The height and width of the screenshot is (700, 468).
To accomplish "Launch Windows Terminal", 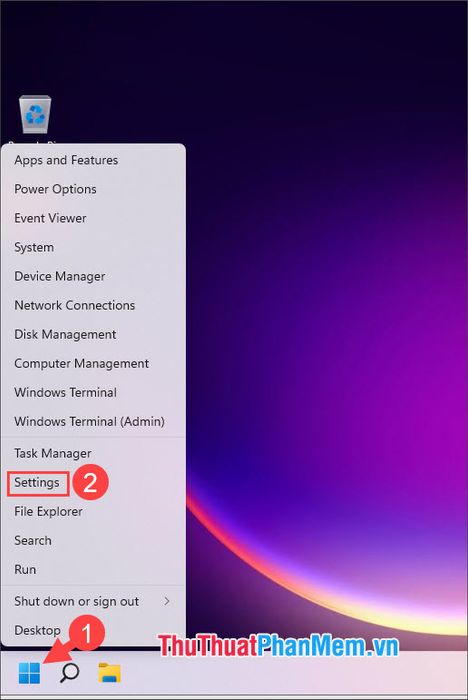I will click(93, 392).
